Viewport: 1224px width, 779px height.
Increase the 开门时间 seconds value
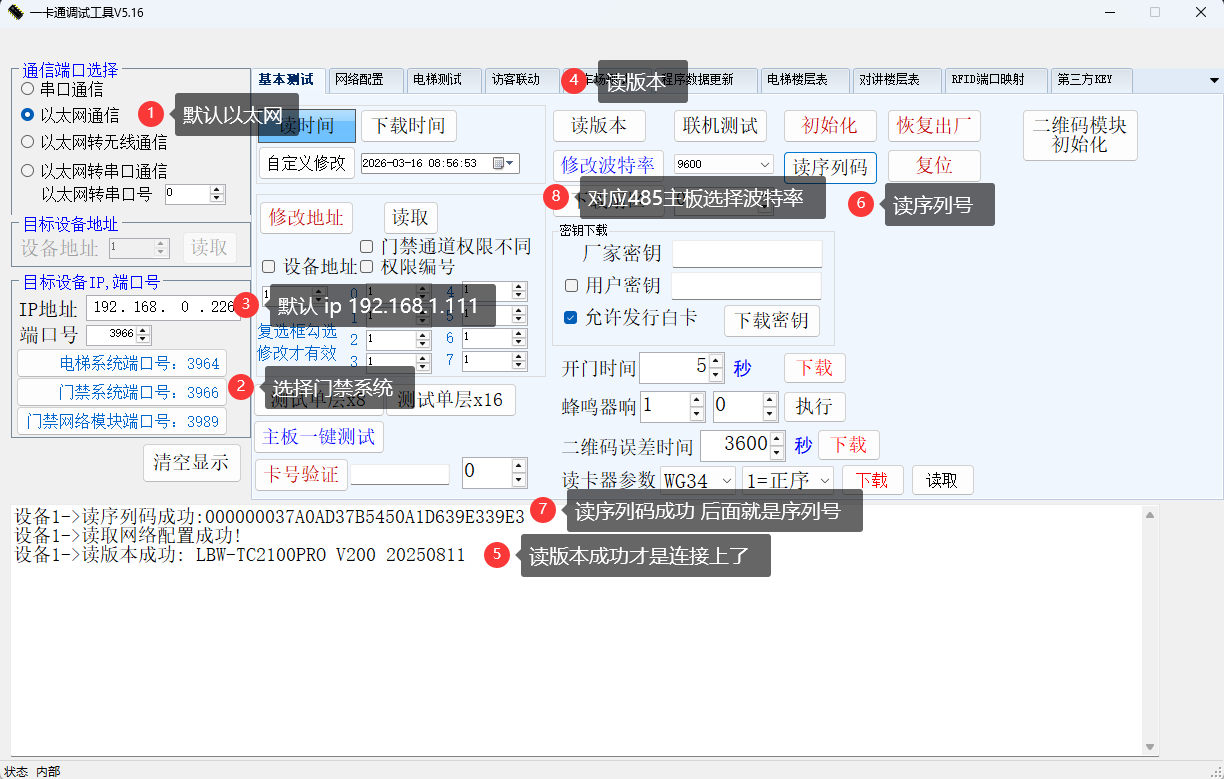pyautogui.click(x=716, y=361)
